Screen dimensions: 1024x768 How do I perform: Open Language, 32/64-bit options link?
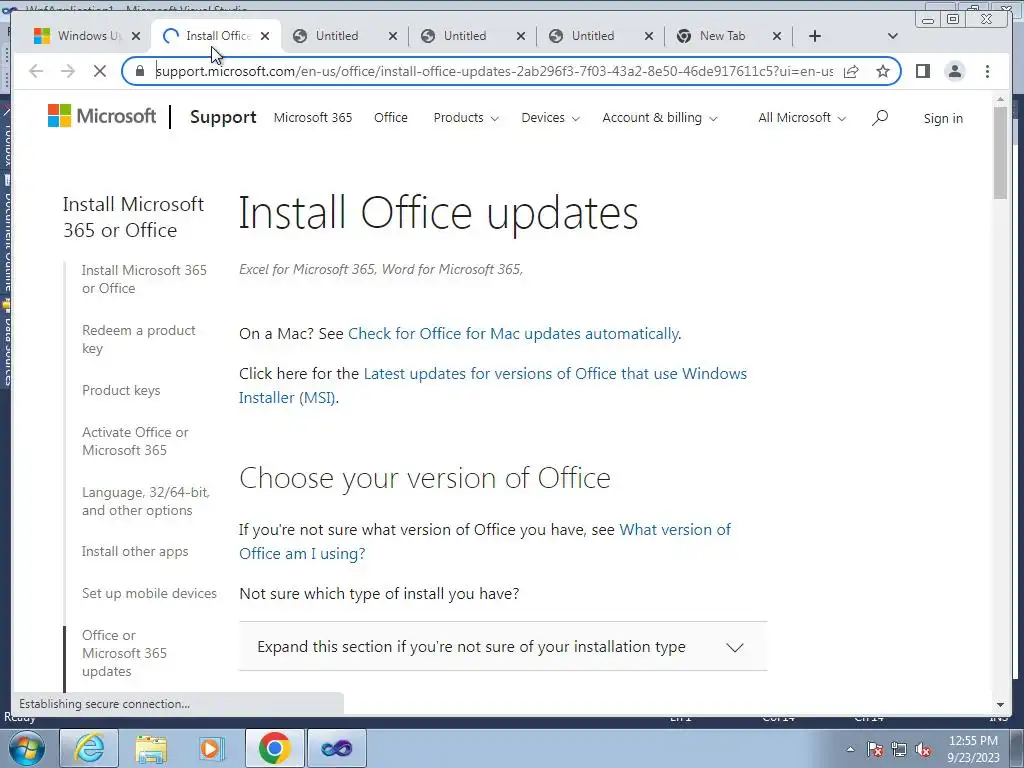[x=146, y=501]
